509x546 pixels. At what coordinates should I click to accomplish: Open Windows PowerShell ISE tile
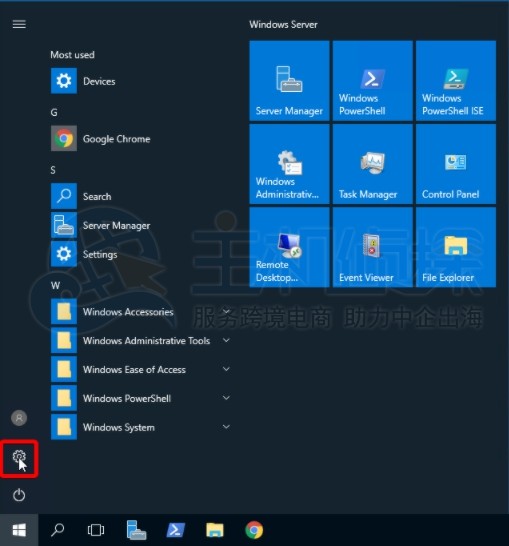click(456, 81)
